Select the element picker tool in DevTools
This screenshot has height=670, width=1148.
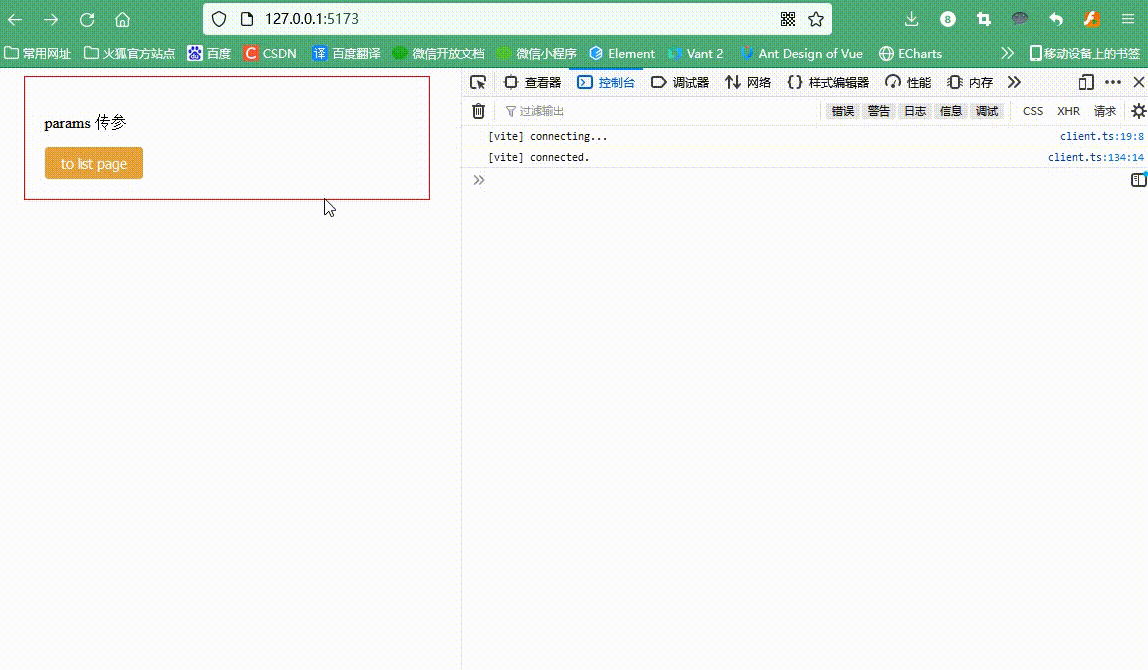pyautogui.click(x=477, y=82)
